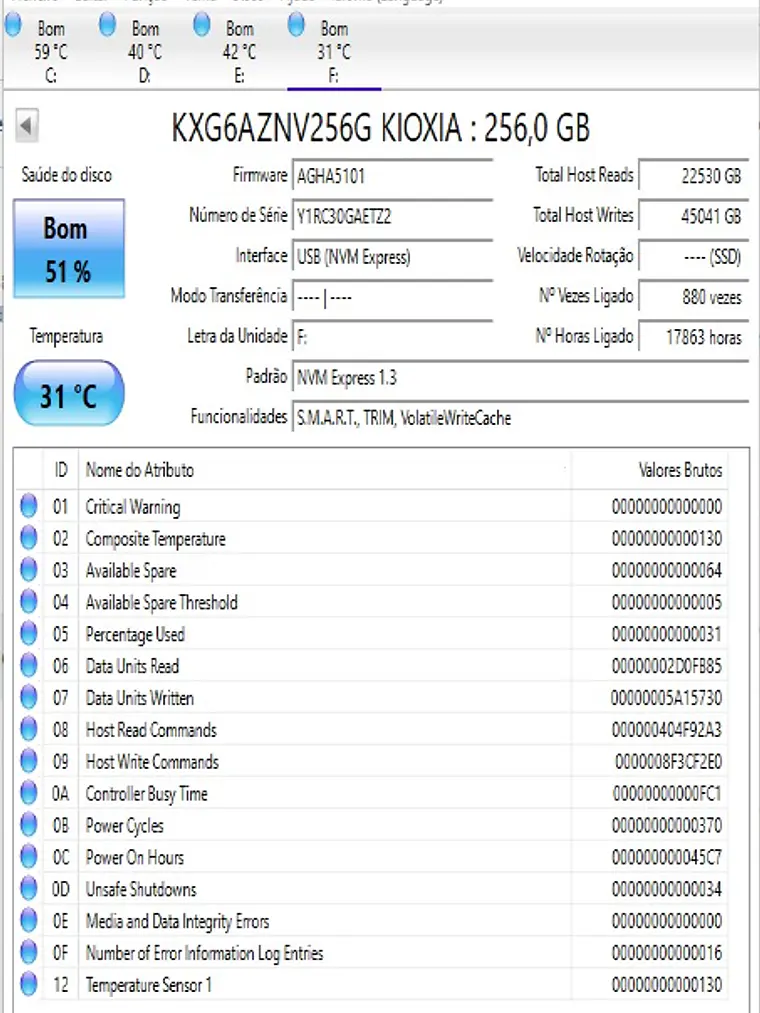
Task: Select the E: drive status icon
Action: [202, 25]
